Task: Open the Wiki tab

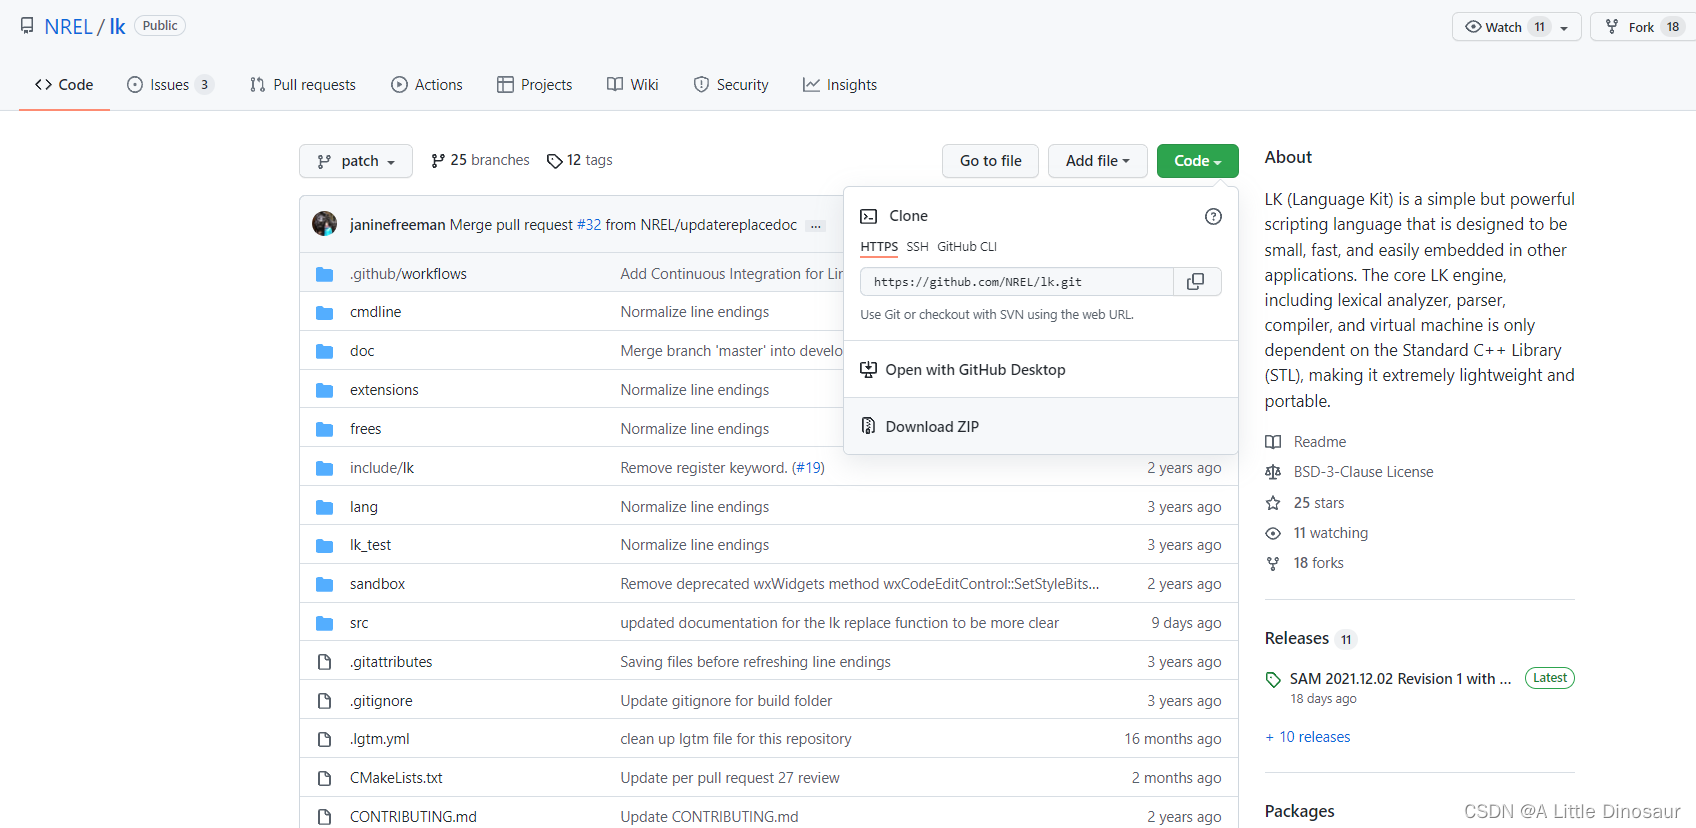Action: click(x=633, y=85)
